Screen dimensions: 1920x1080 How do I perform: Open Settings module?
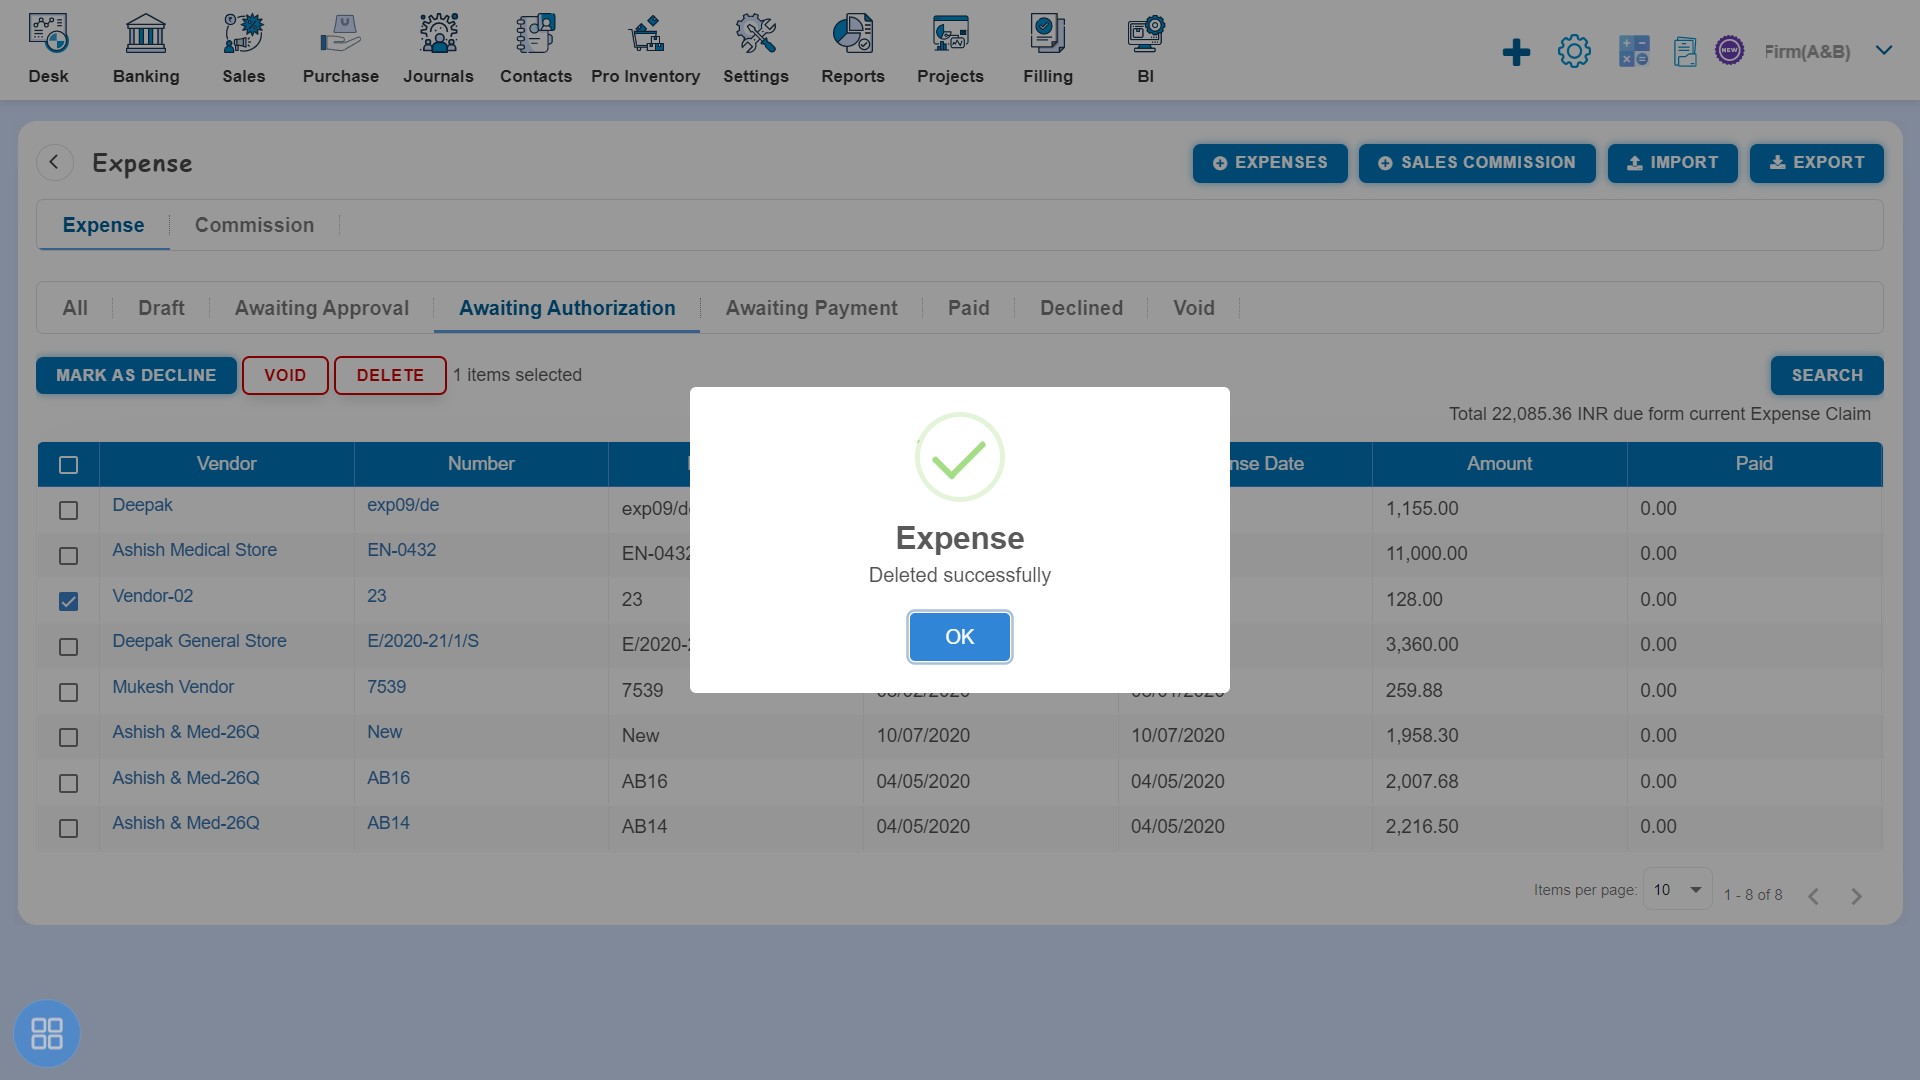tap(754, 46)
